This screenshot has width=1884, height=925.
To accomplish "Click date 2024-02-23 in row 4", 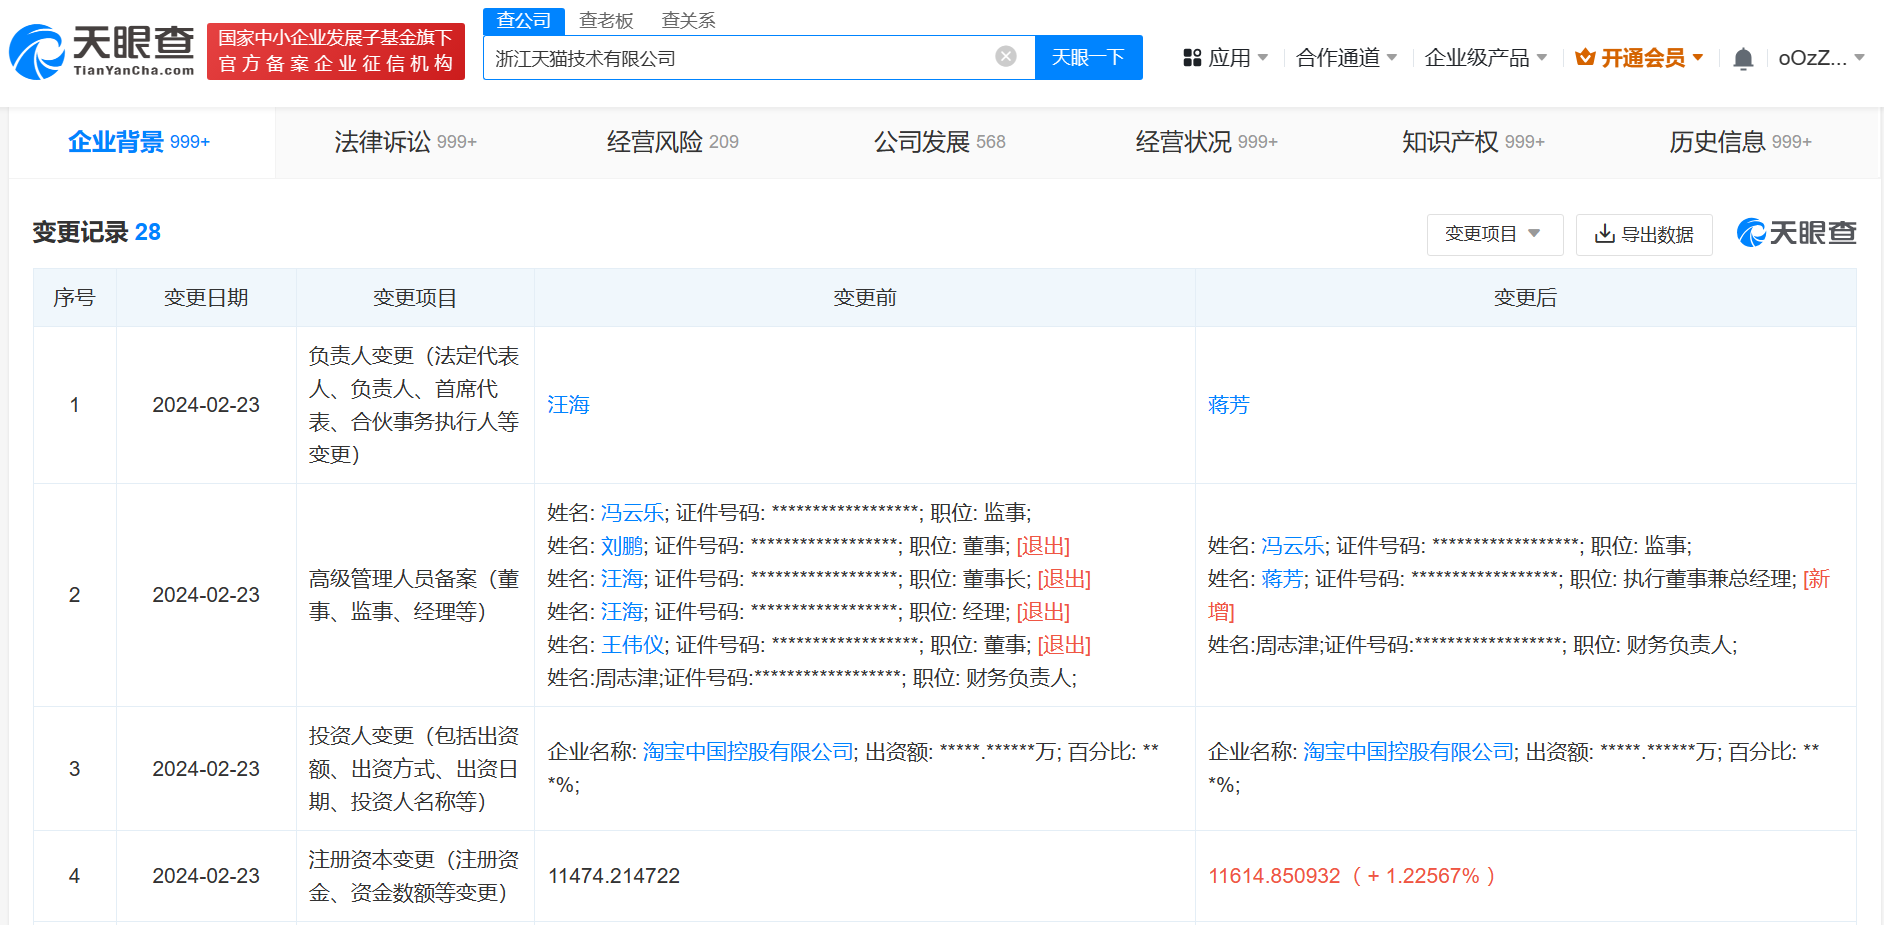I will (206, 876).
